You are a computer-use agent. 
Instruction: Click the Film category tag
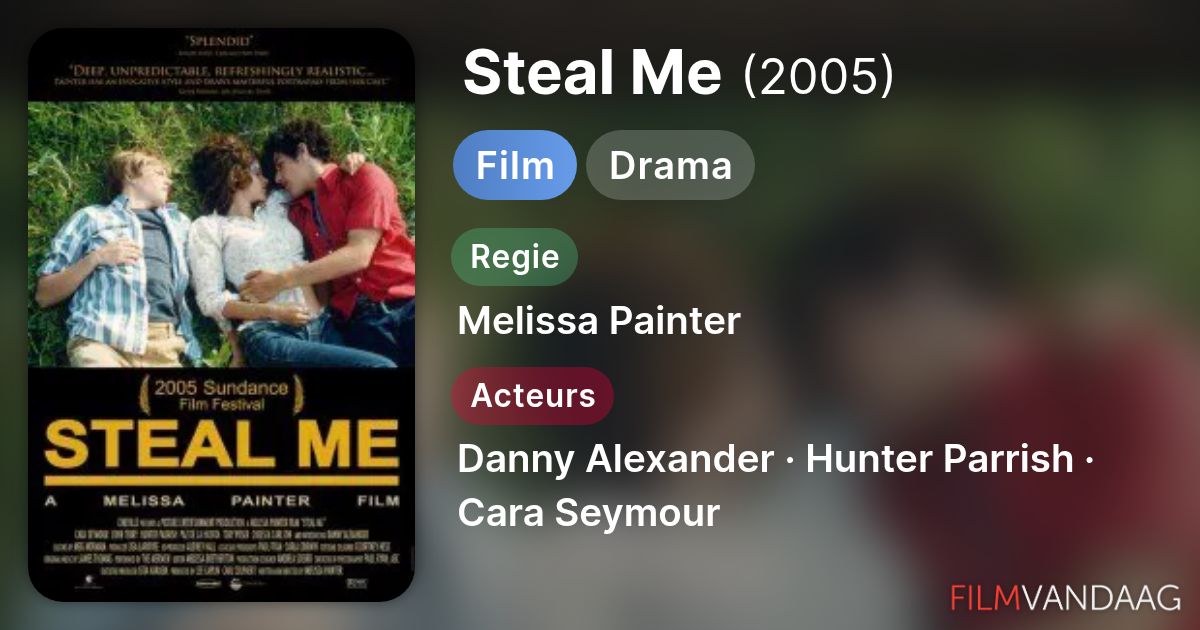tap(515, 165)
